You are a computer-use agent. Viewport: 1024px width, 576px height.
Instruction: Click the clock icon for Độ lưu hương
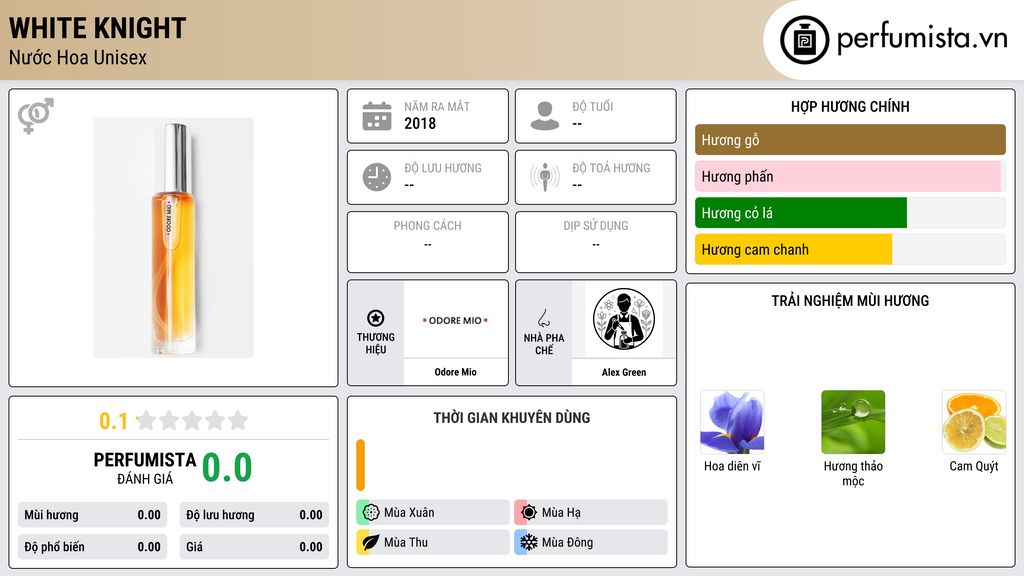pos(377,177)
